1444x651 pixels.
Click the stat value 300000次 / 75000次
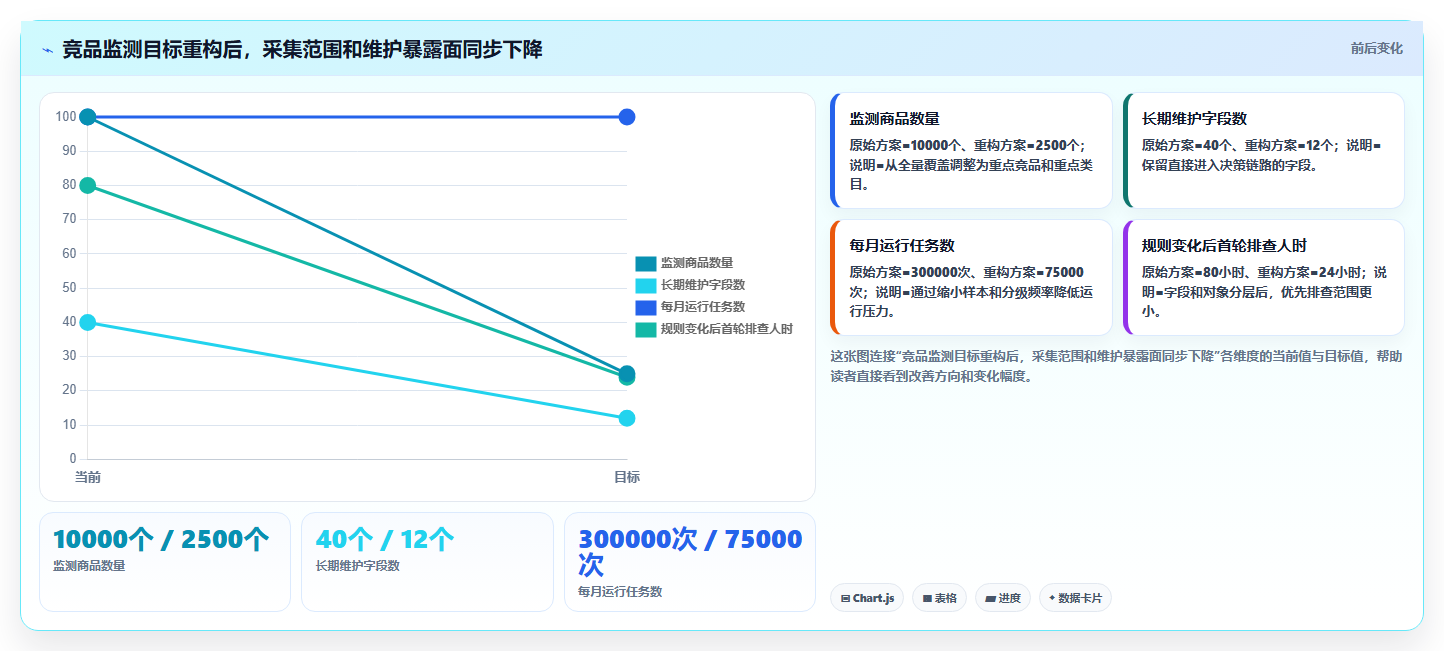pos(690,552)
